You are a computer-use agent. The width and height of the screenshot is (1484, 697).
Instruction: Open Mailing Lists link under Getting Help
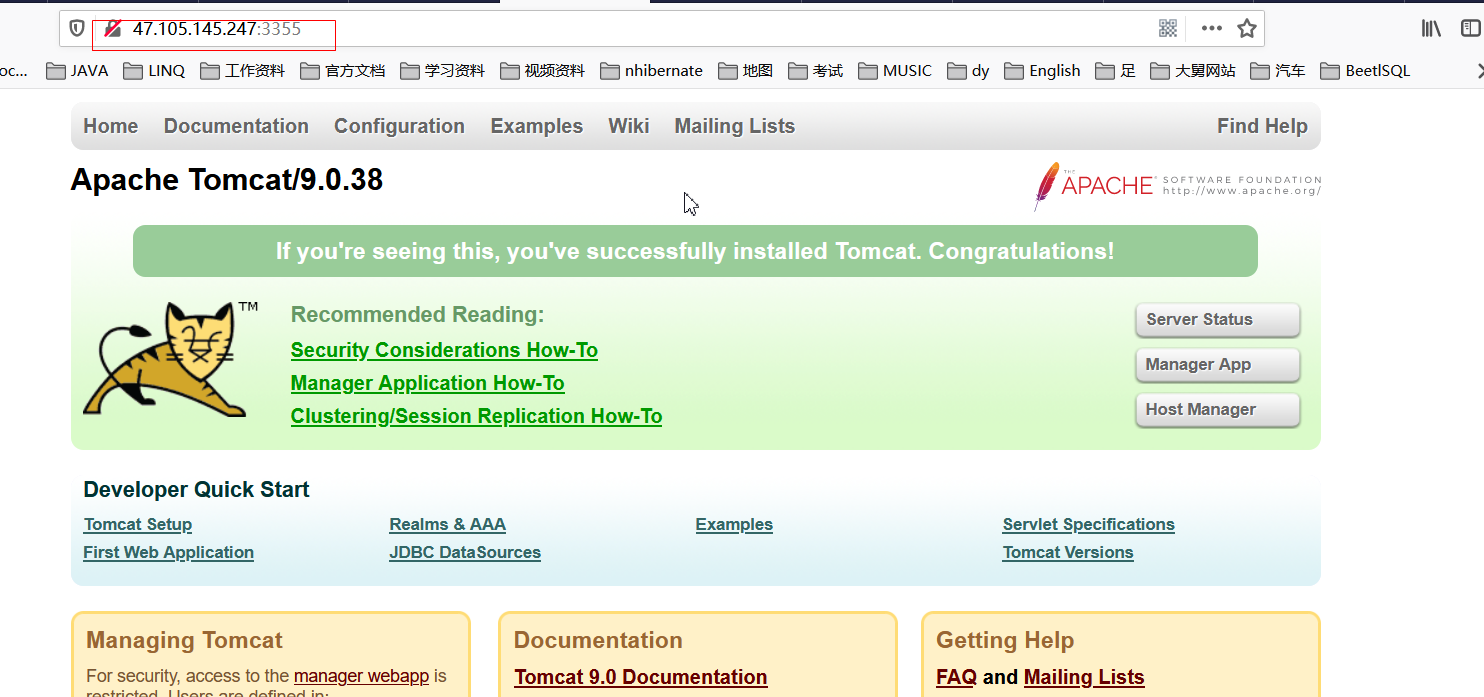coord(1084,677)
